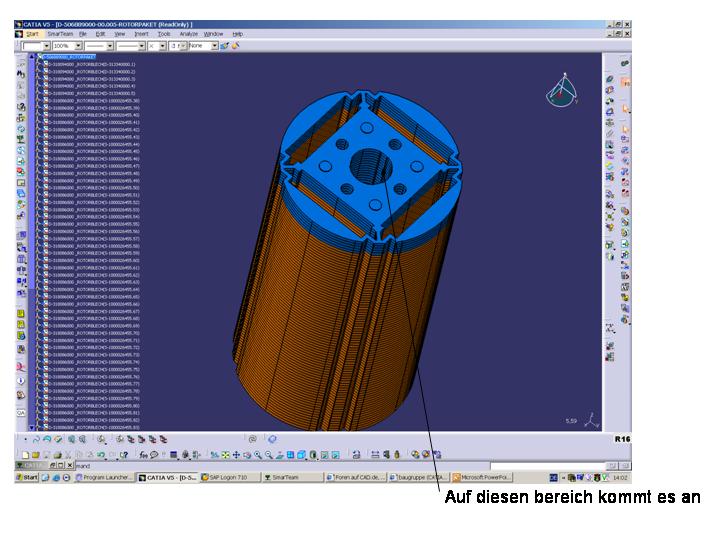This screenshot has width=720, height=540.
Task: Click the 14:02 system tray clock
Action: coord(620,478)
